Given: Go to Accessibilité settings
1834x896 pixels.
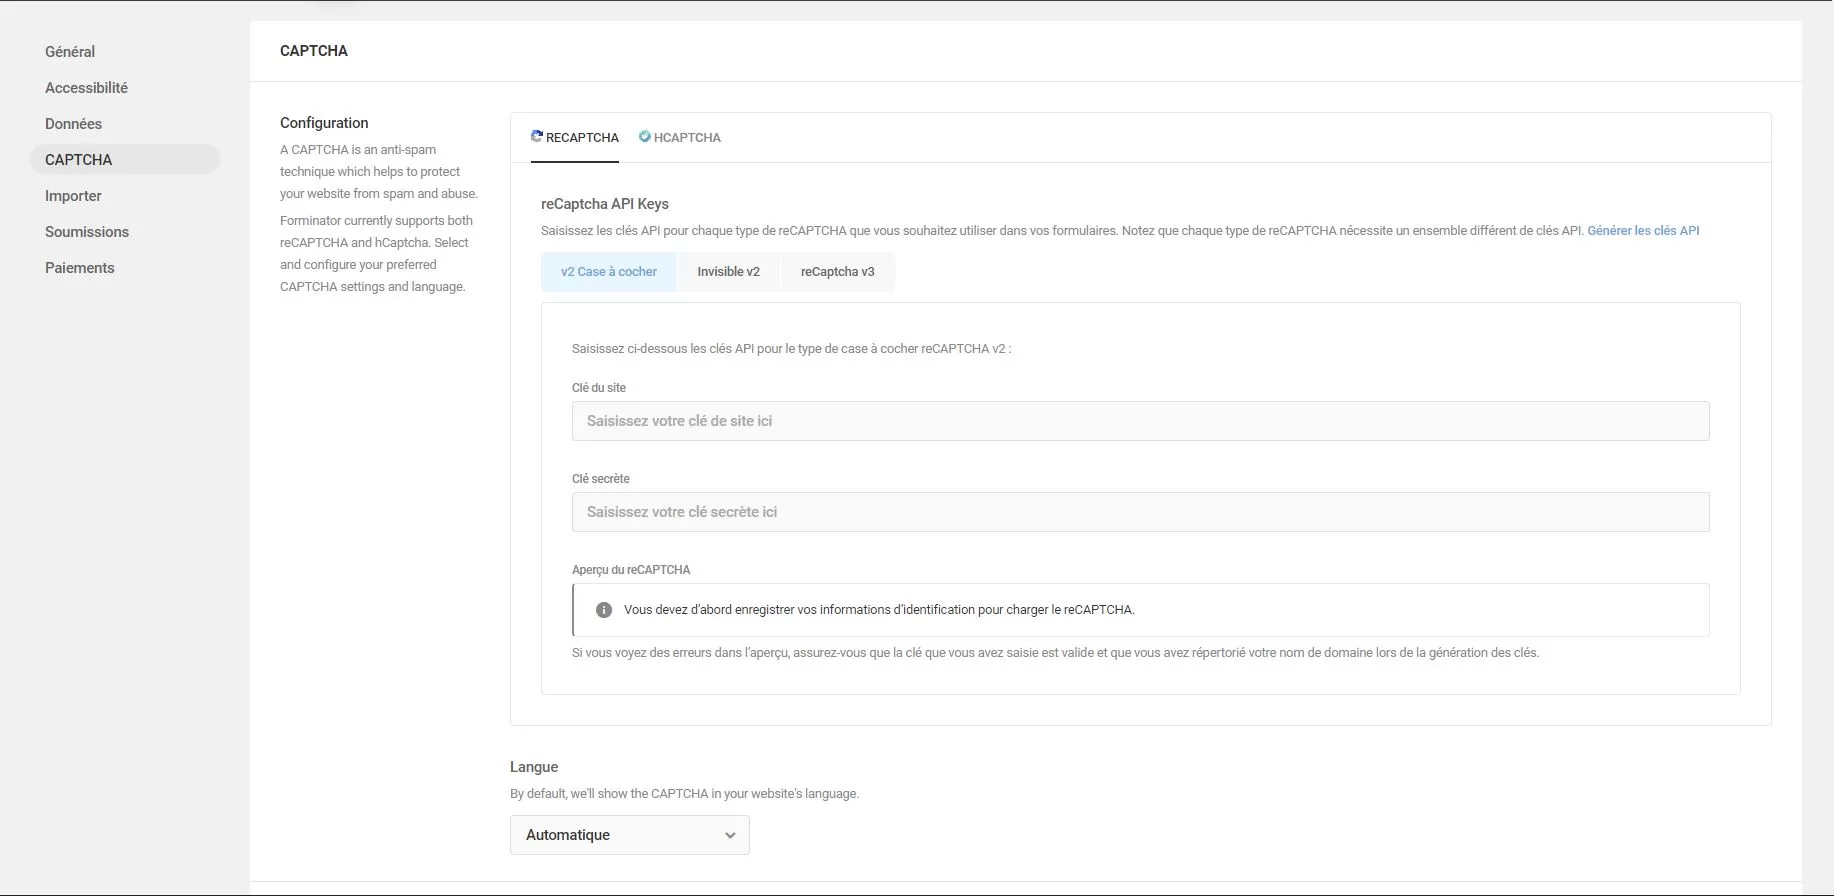Looking at the screenshot, I should point(86,88).
